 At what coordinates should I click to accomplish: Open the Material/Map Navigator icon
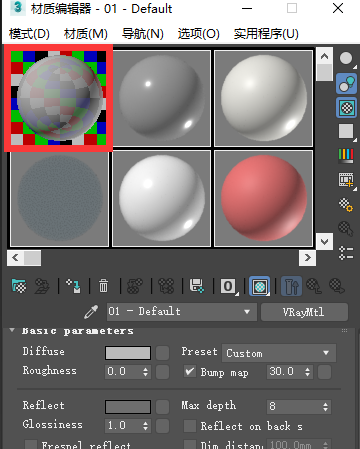[x=346, y=253]
